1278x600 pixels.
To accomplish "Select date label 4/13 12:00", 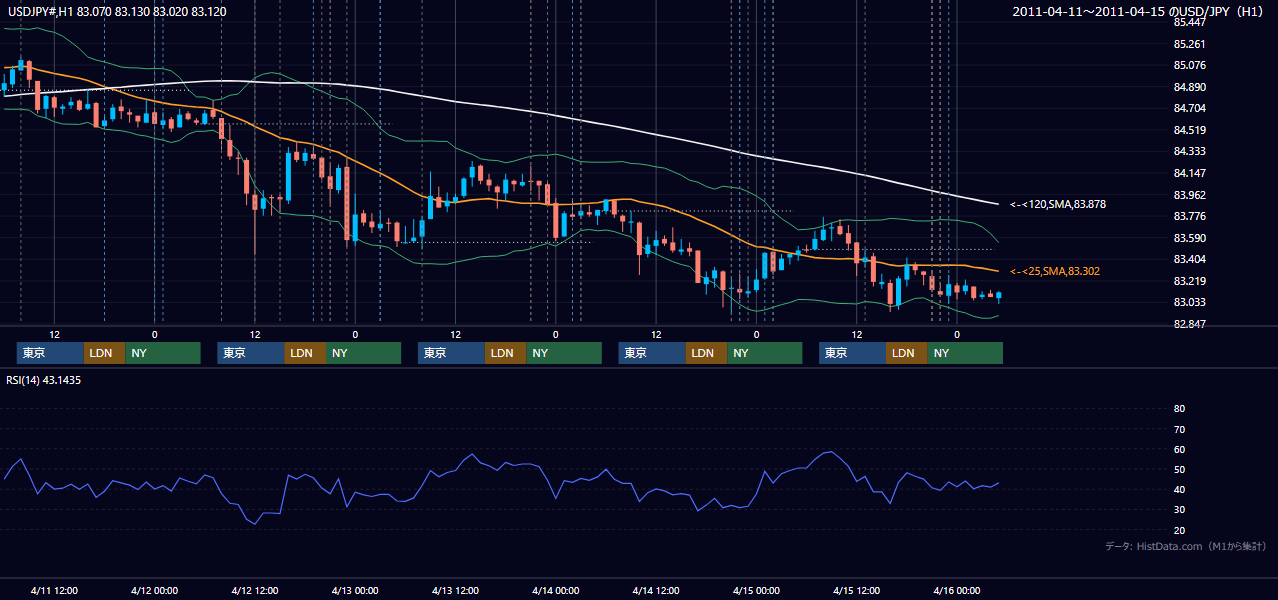I will pyautogui.click(x=455, y=590).
